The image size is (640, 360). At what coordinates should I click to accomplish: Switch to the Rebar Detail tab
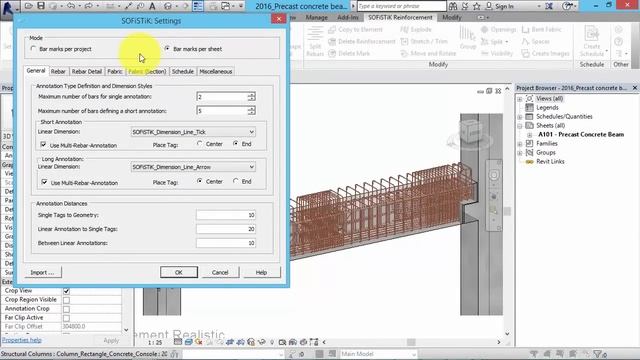(x=87, y=71)
